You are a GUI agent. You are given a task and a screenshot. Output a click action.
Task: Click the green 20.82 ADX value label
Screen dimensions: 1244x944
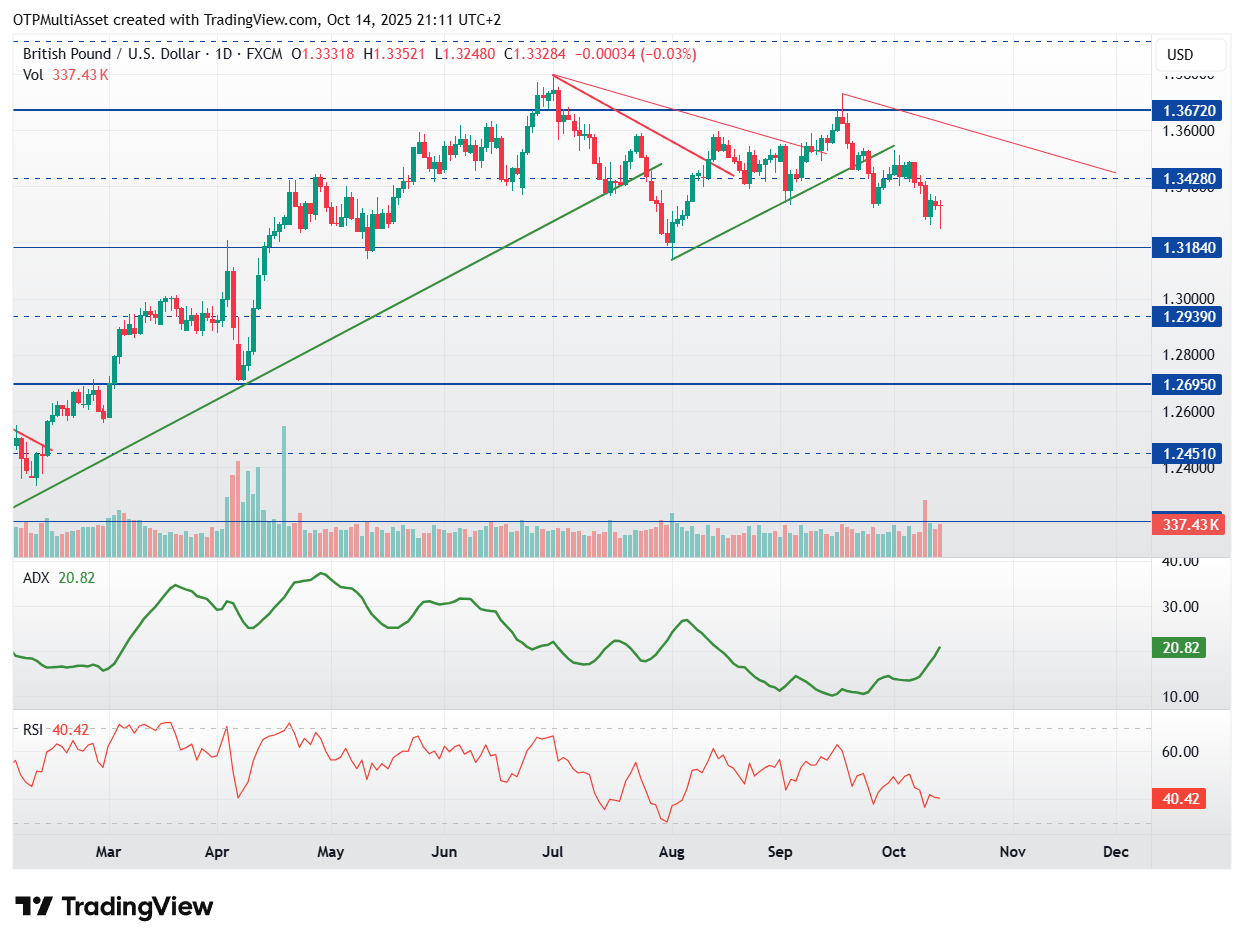(x=1179, y=648)
